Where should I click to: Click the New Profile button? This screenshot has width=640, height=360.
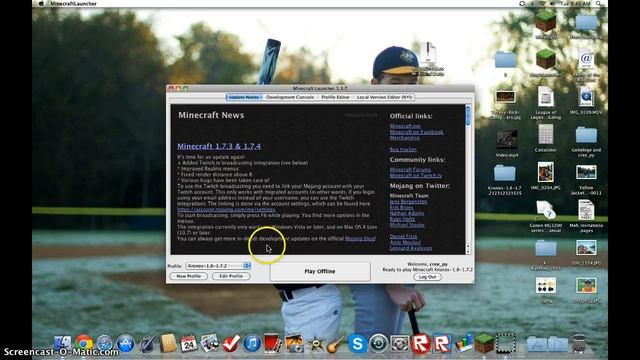pos(189,276)
